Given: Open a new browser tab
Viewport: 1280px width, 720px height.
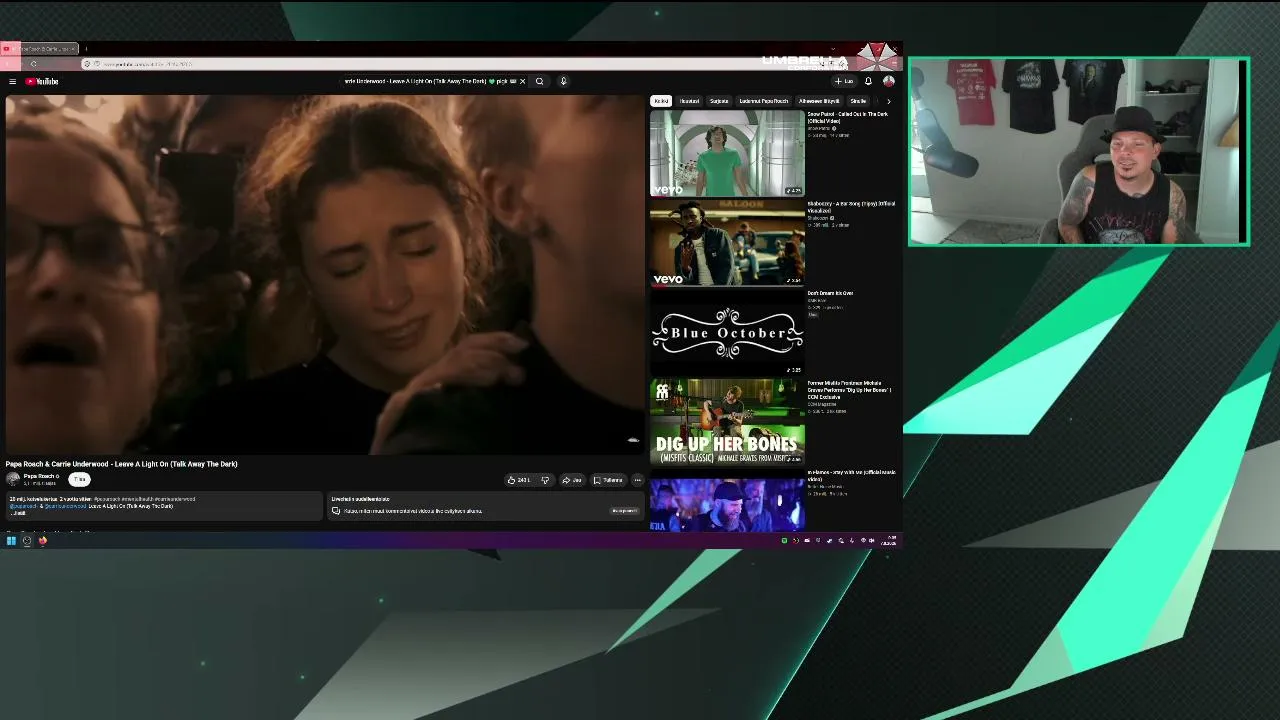Looking at the screenshot, I should 86,48.
